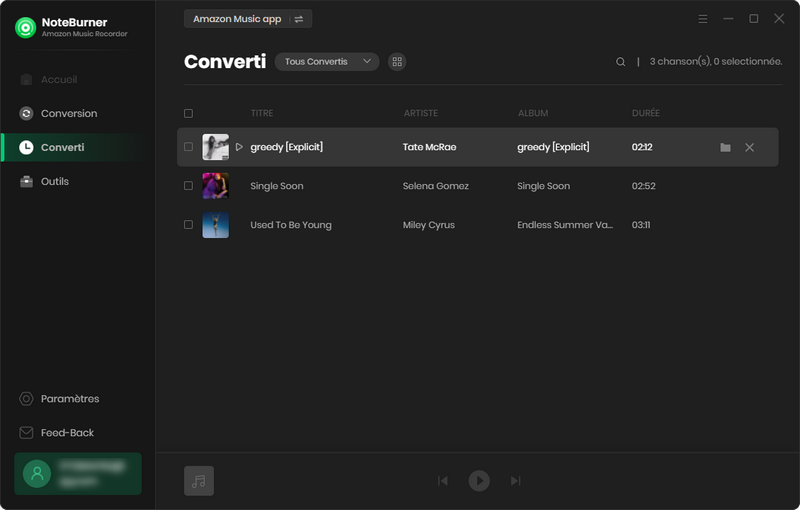Click the 02:52 duration value
The image size is (800, 510).
tap(643, 186)
